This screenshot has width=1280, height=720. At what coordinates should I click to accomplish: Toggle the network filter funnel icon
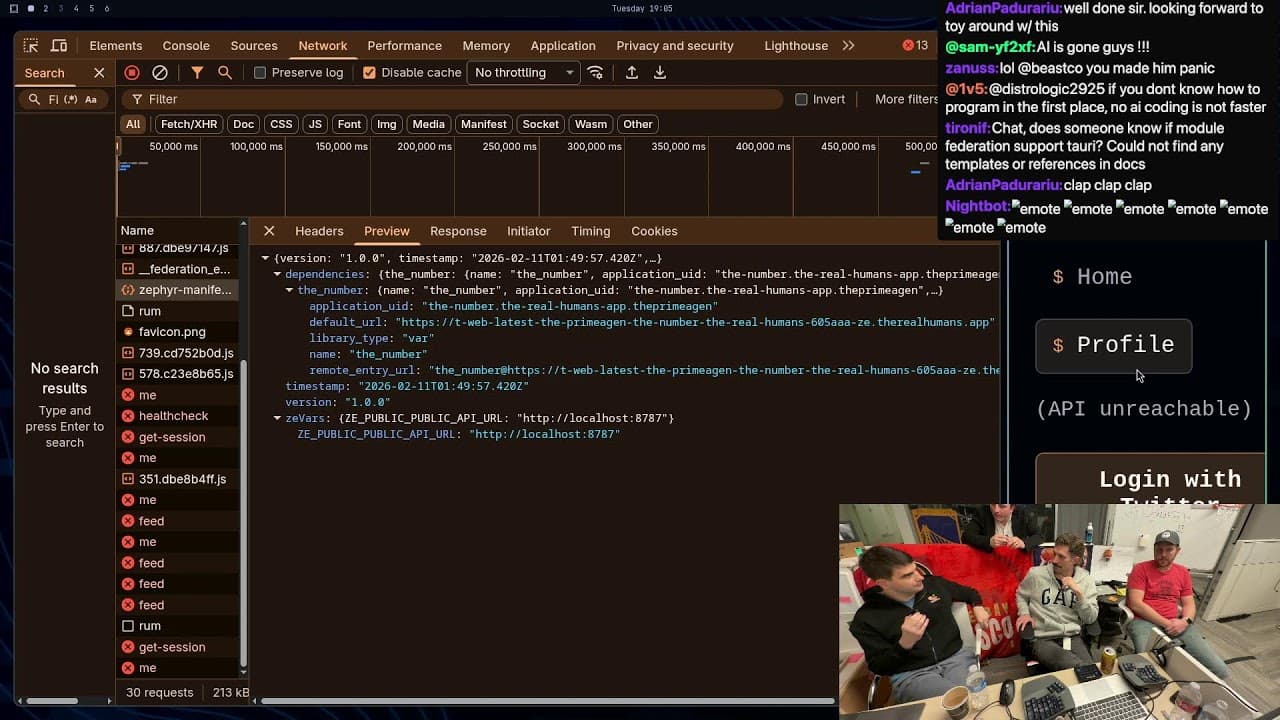(197, 73)
